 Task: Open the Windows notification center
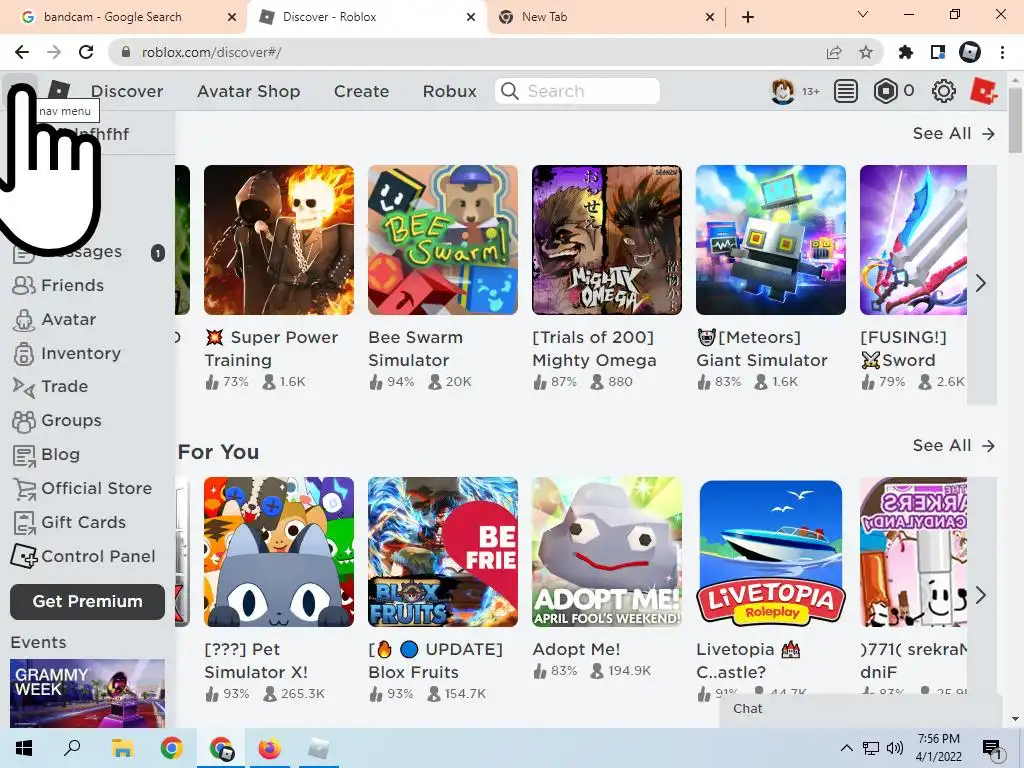(992, 748)
